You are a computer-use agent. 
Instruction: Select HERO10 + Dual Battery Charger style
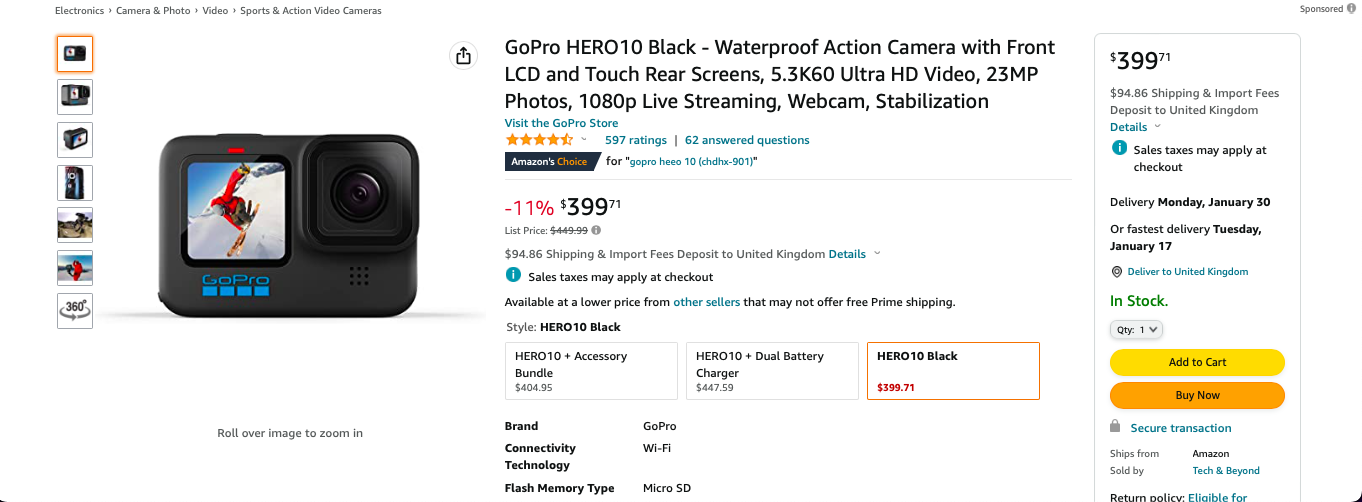coord(771,371)
